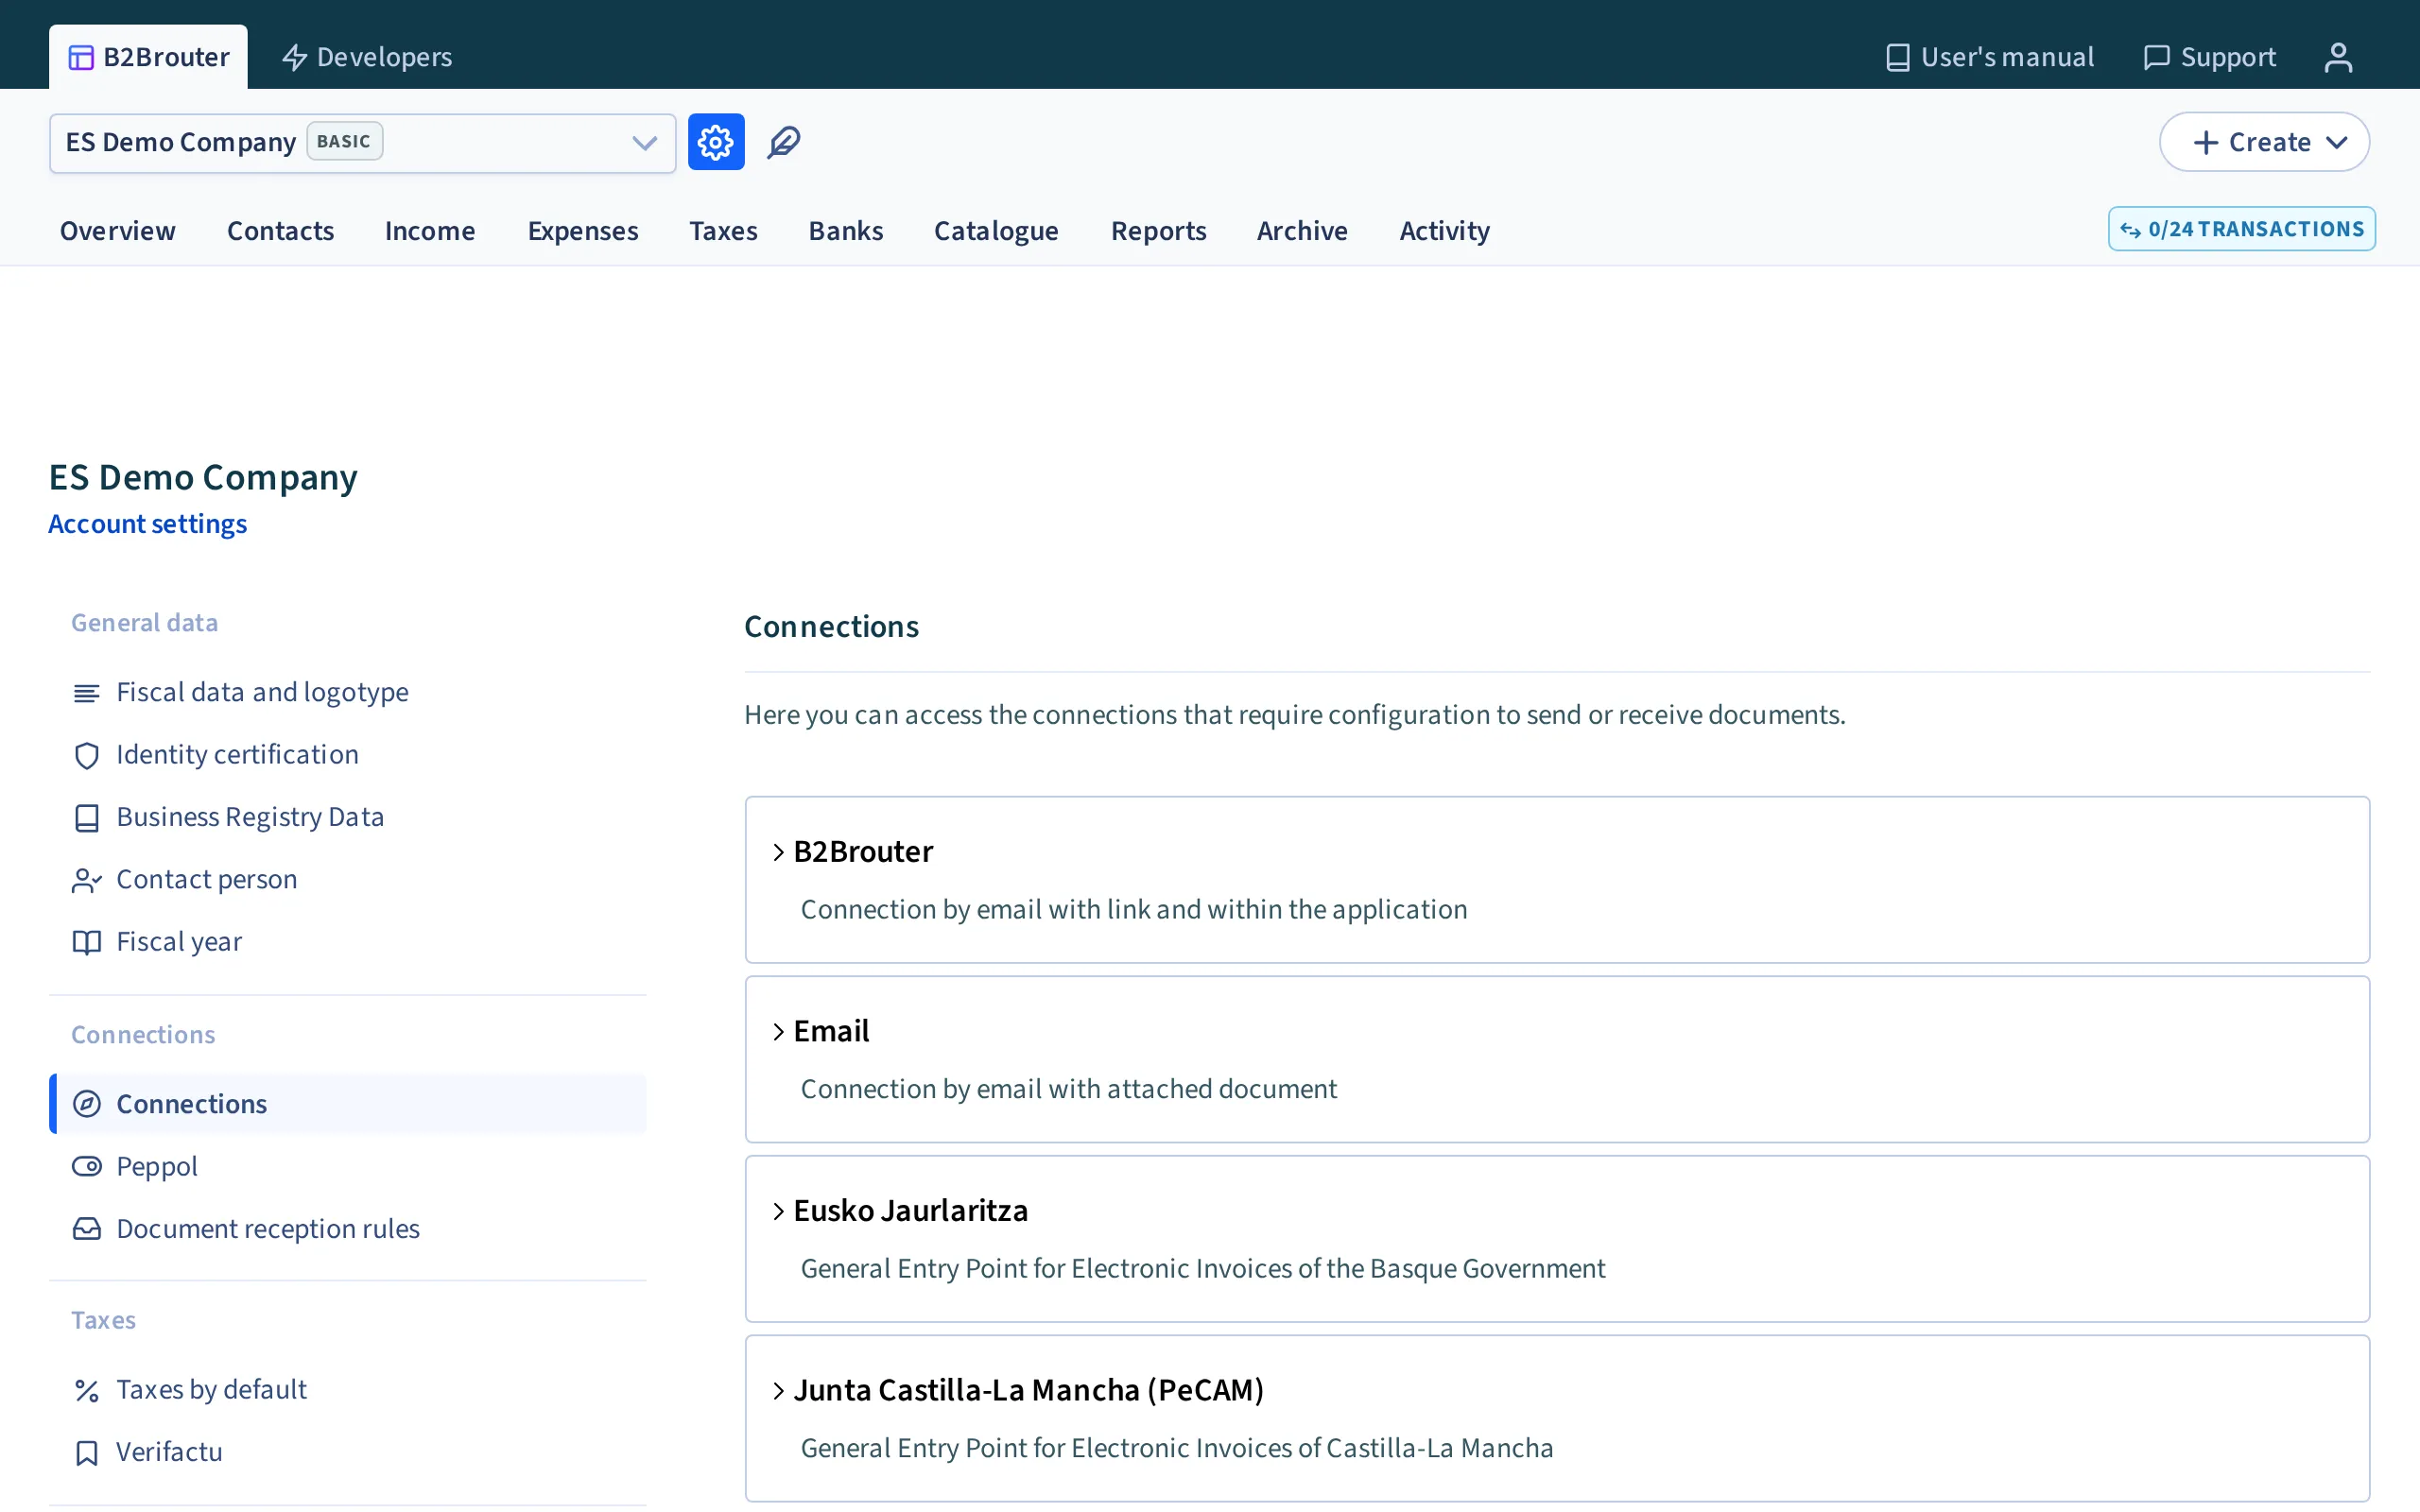The image size is (2420, 1512).
Task: Click the Business Registry book icon
Action: (87, 818)
